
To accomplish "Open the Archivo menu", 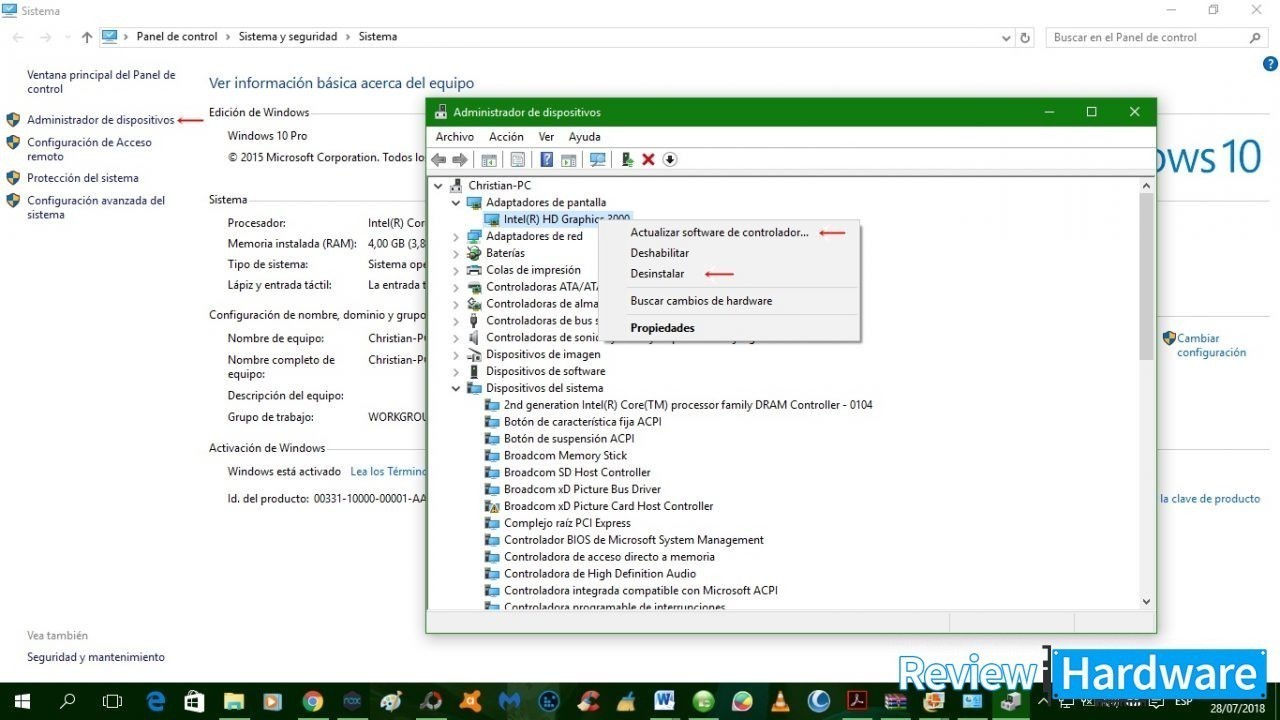I will click(454, 137).
